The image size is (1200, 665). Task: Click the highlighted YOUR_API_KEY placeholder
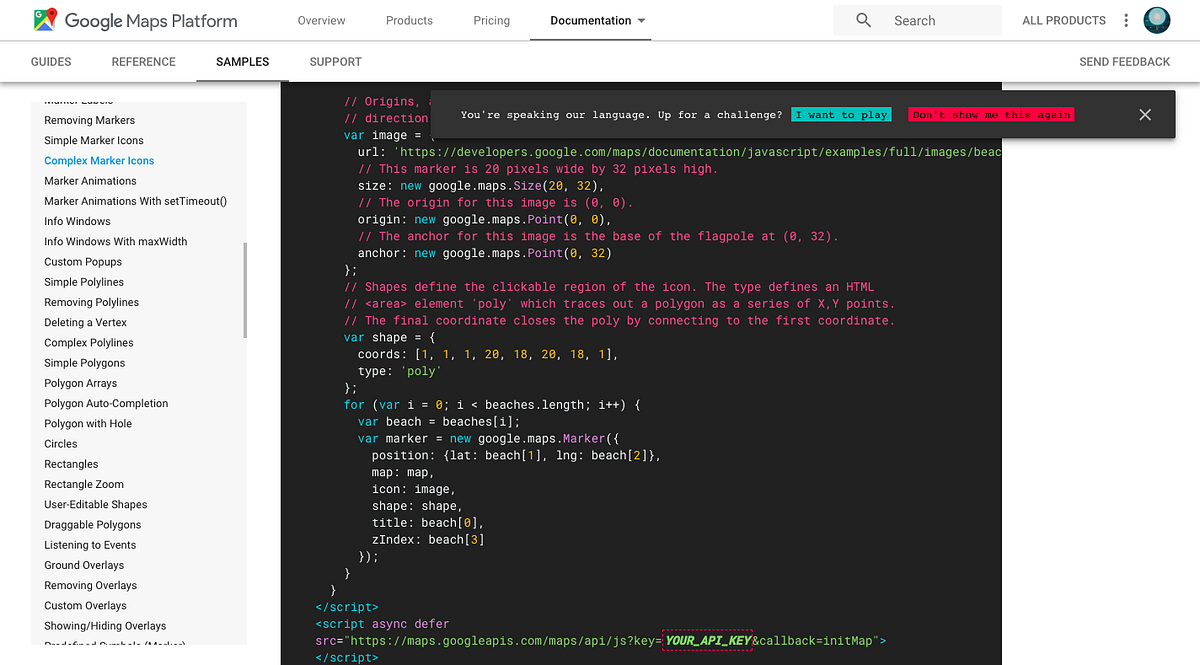707,640
